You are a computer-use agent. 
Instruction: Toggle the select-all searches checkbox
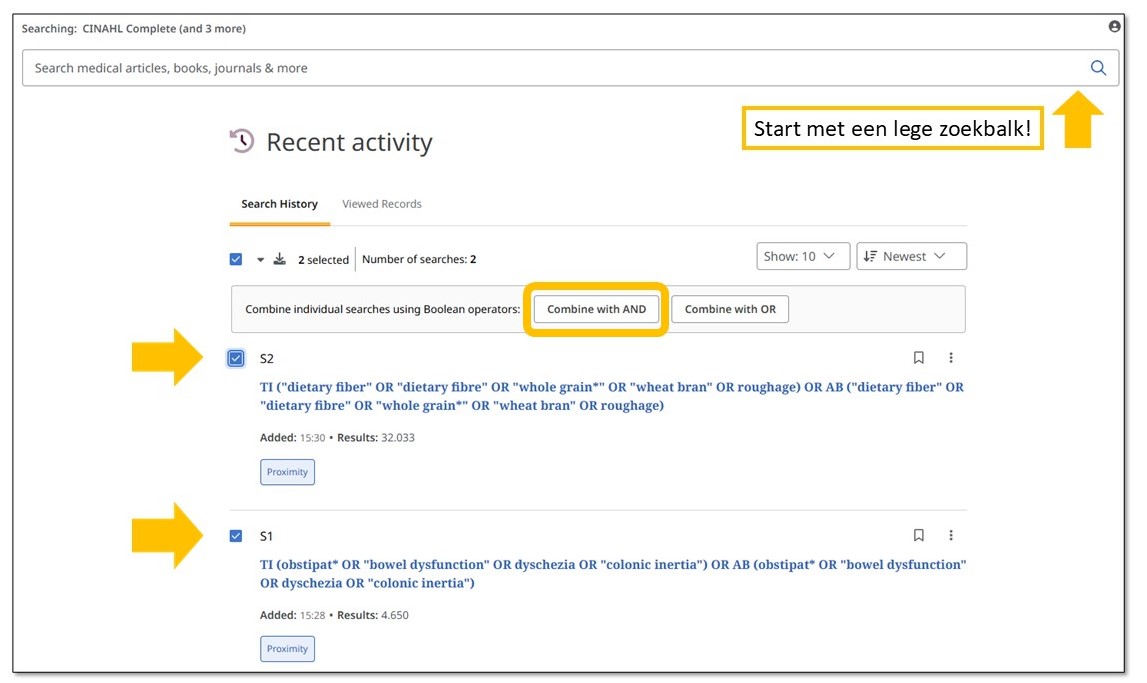tap(236, 259)
